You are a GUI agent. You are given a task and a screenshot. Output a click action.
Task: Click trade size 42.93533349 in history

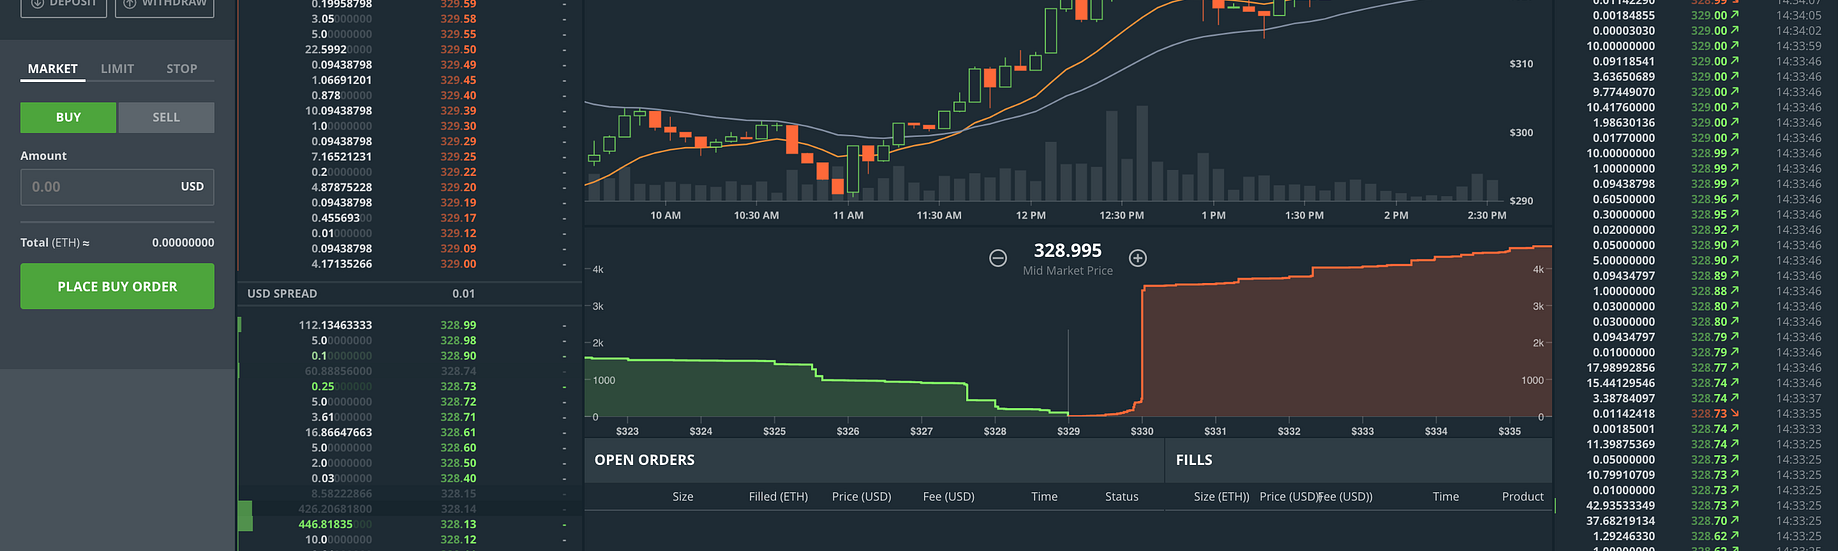1620,506
